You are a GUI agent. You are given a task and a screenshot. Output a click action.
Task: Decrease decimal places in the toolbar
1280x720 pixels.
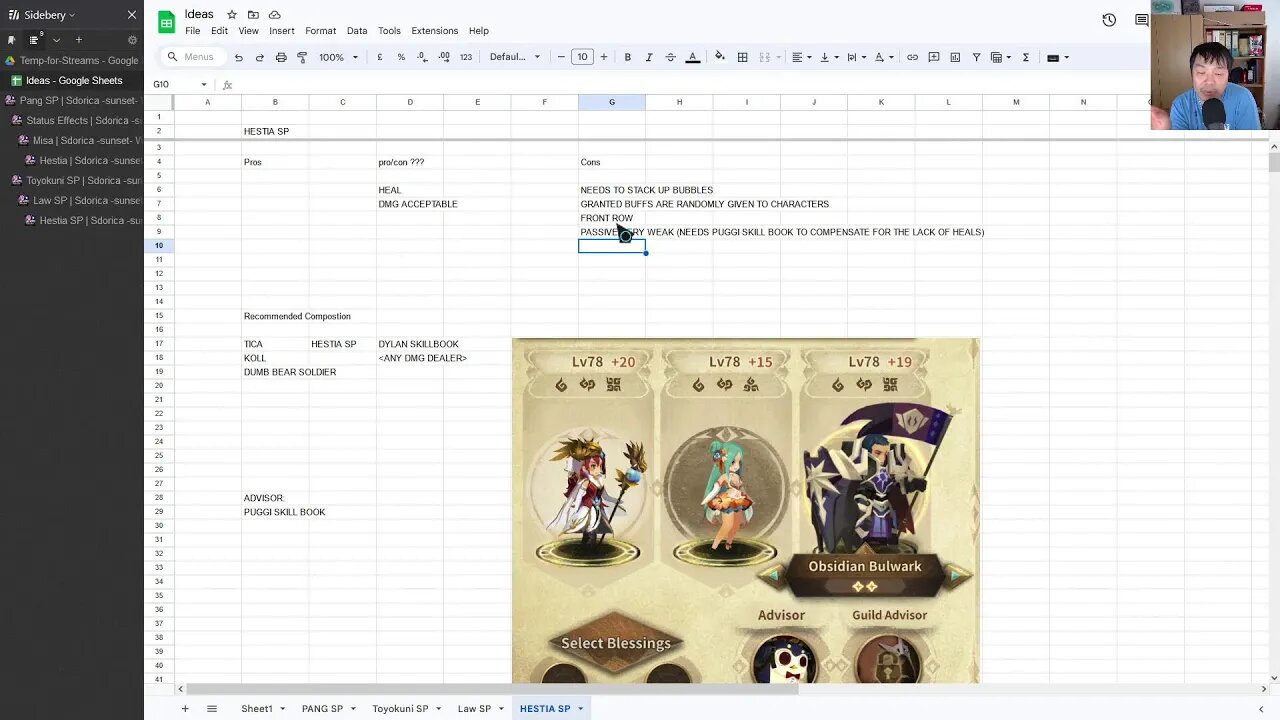click(x=422, y=57)
